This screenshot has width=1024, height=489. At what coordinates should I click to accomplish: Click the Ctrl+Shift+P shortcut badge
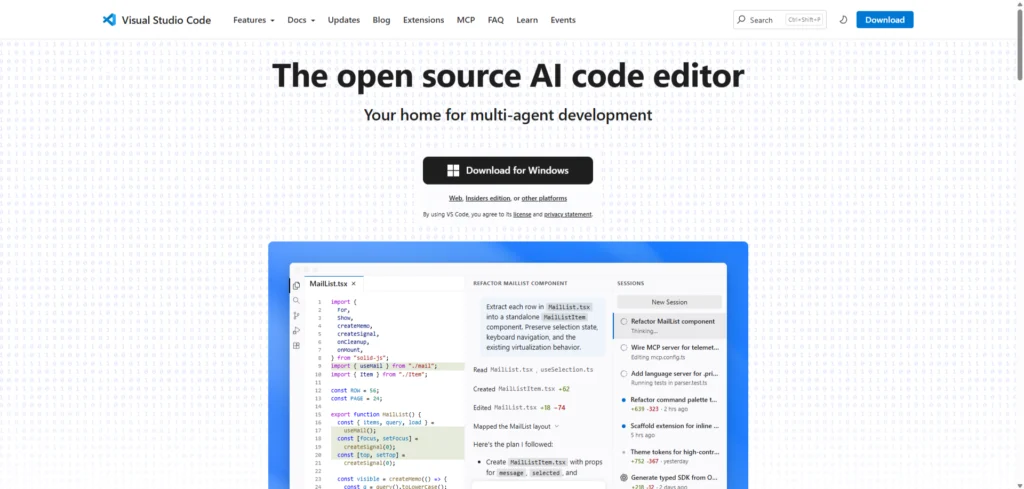click(x=805, y=20)
